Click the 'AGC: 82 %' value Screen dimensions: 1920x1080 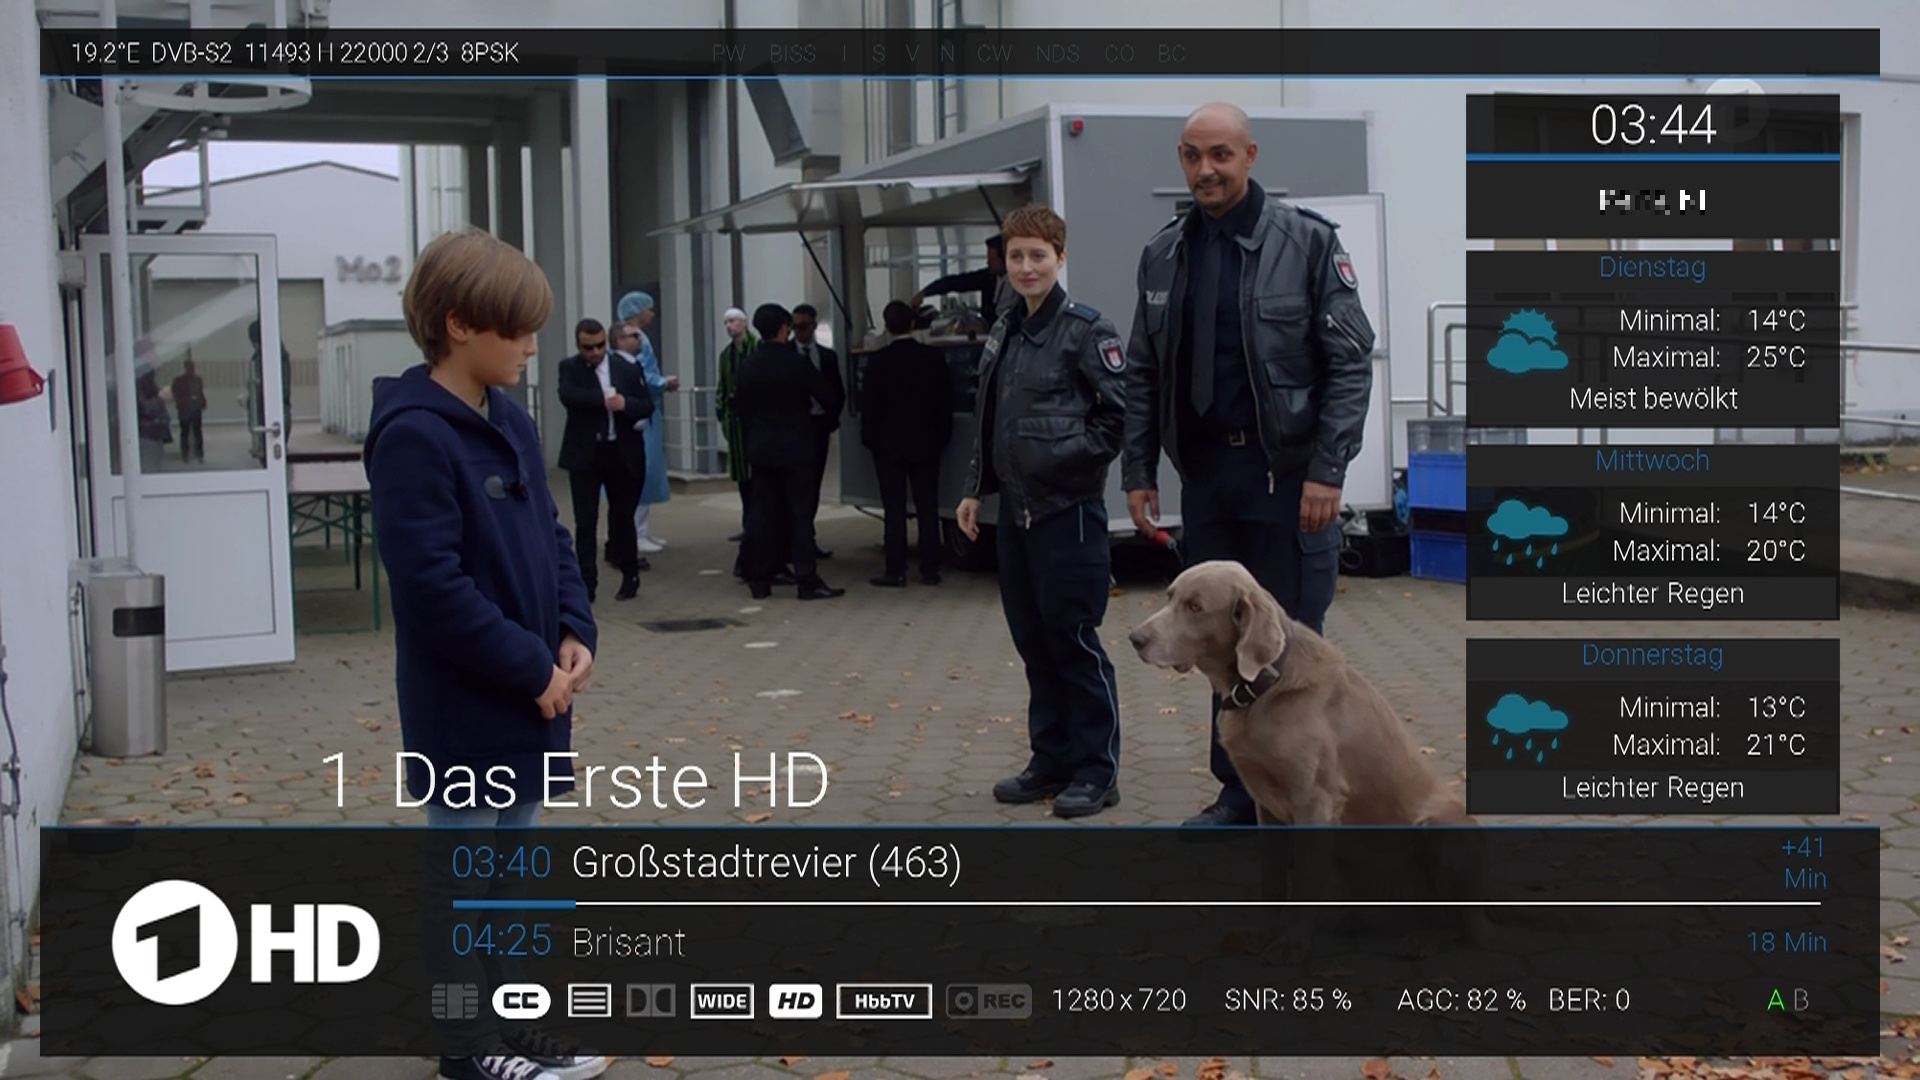tap(1461, 1000)
